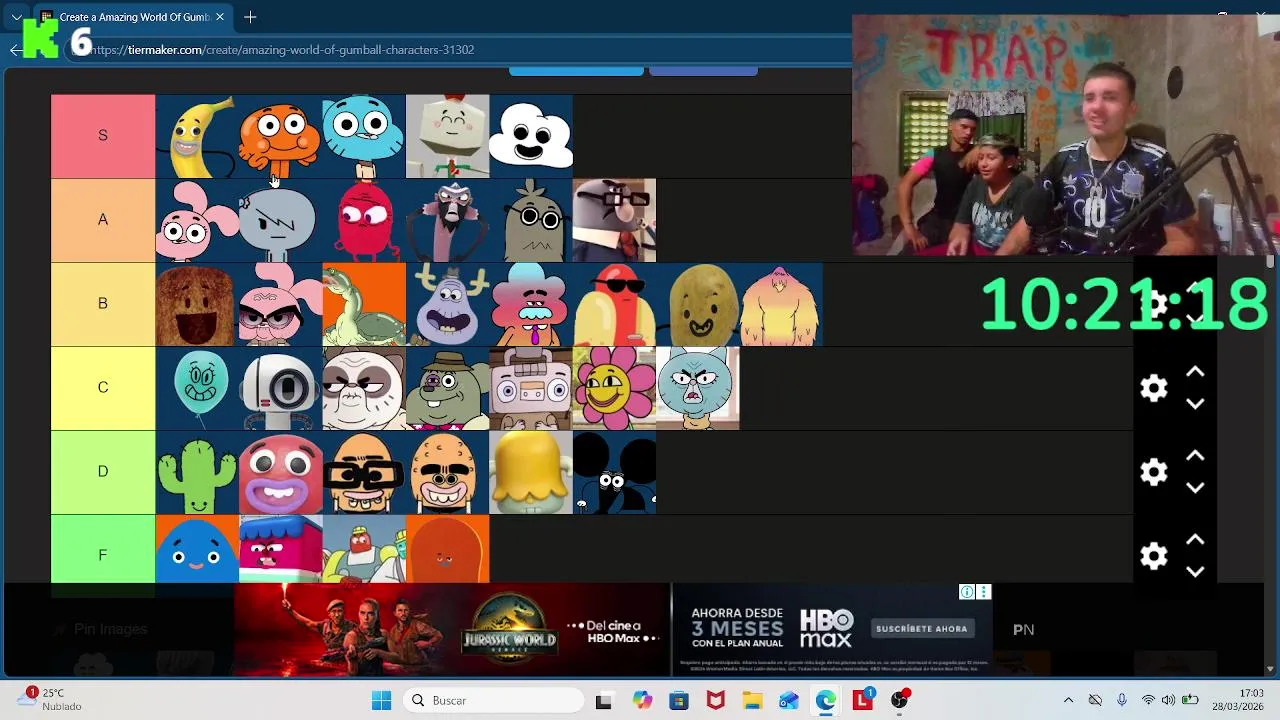Switch to Microsoft Edge on the taskbar
Image resolution: width=1280 pixels, height=720 pixels.
pyautogui.click(x=825, y=701)
